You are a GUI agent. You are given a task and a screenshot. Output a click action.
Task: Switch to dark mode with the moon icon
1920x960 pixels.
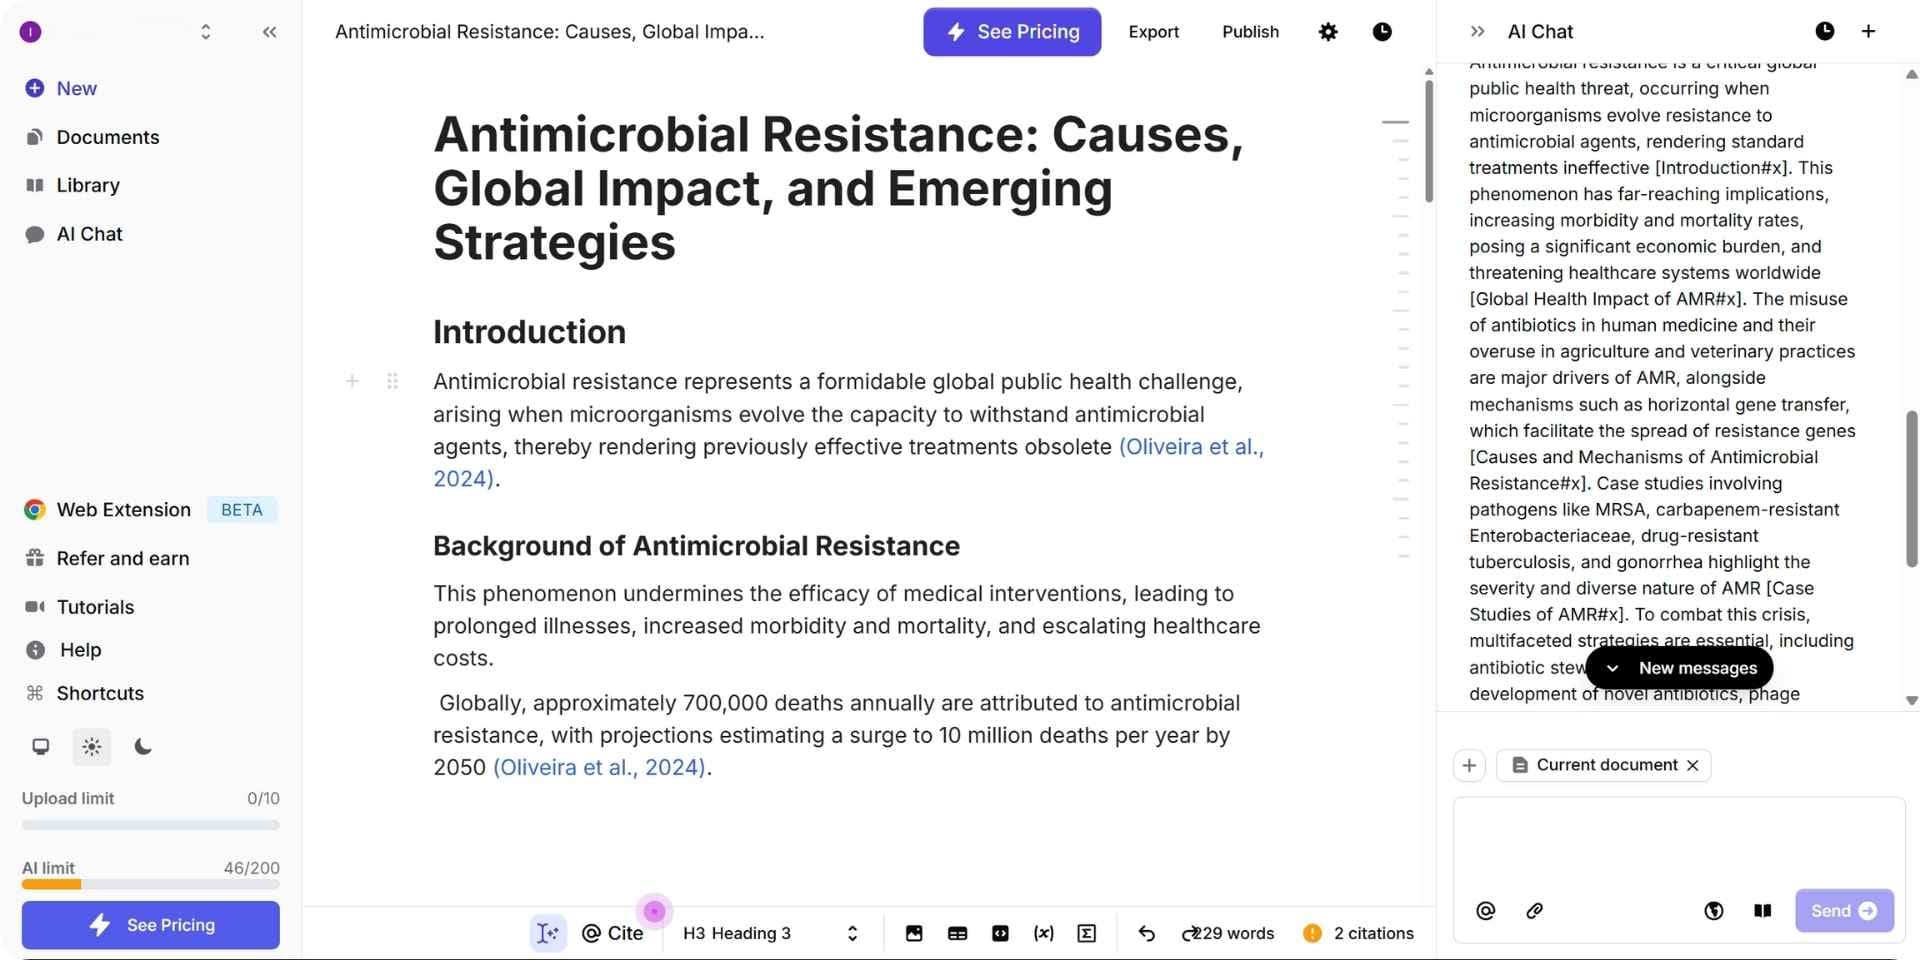click(143, 747)
